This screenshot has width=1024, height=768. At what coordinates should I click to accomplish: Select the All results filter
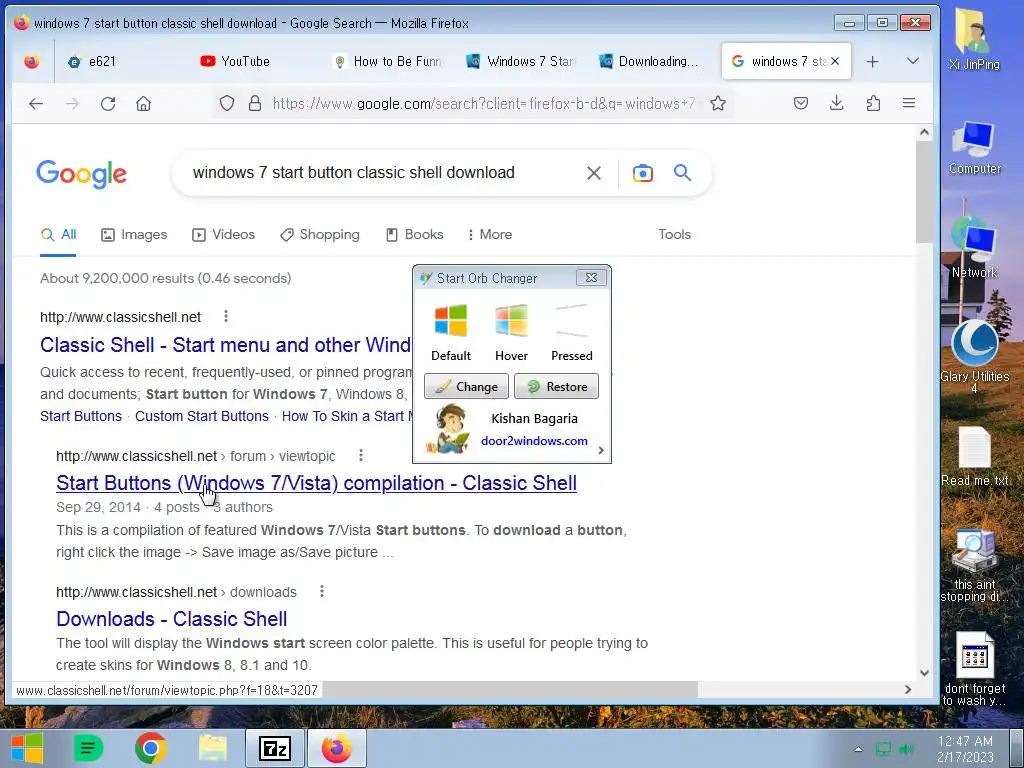pyautogui.click(x=58, y=234)
